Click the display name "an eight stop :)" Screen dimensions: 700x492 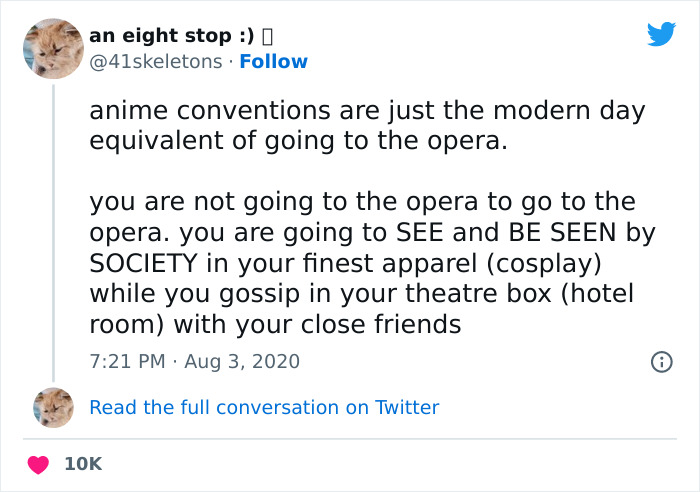(x=171, y=36)
